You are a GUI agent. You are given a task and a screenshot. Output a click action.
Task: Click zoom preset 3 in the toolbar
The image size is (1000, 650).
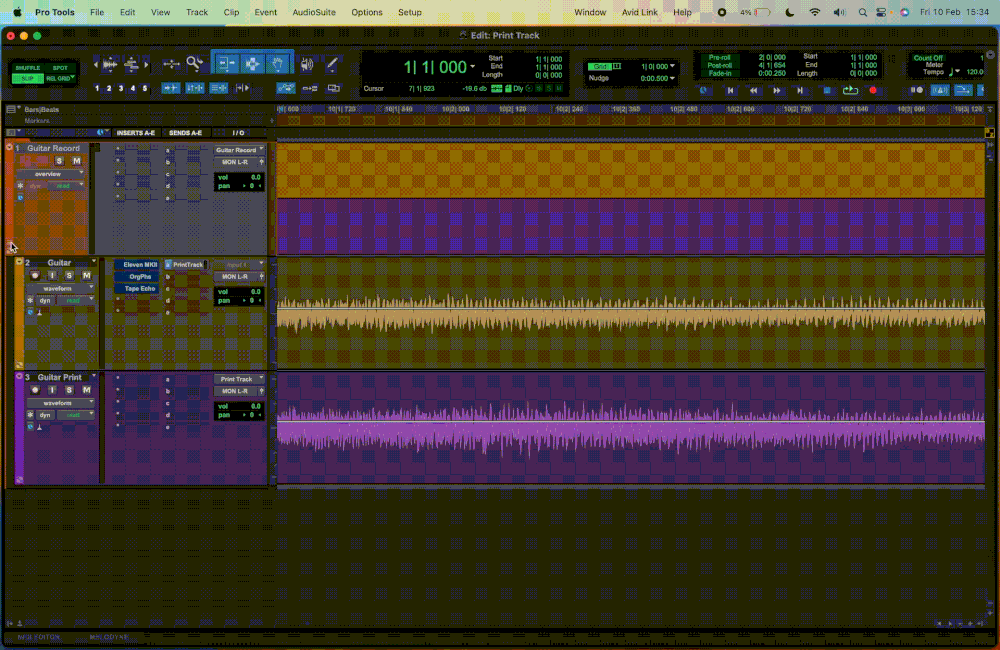point(121,88)
